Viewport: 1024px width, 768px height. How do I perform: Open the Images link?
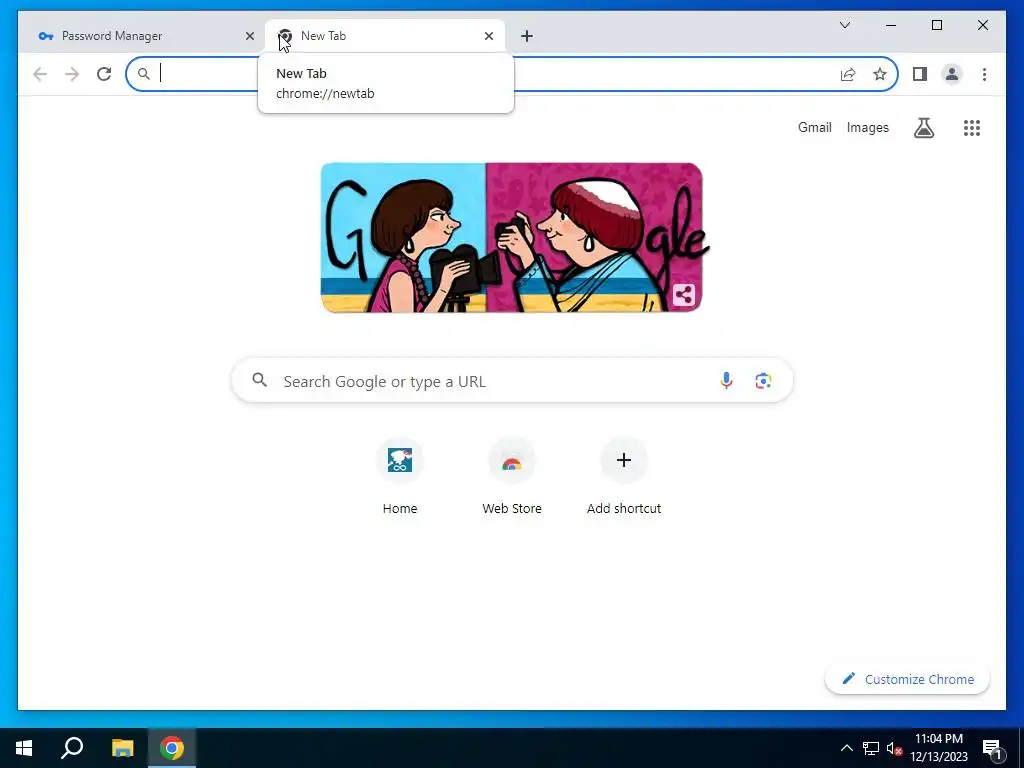(x=867, y=127)
